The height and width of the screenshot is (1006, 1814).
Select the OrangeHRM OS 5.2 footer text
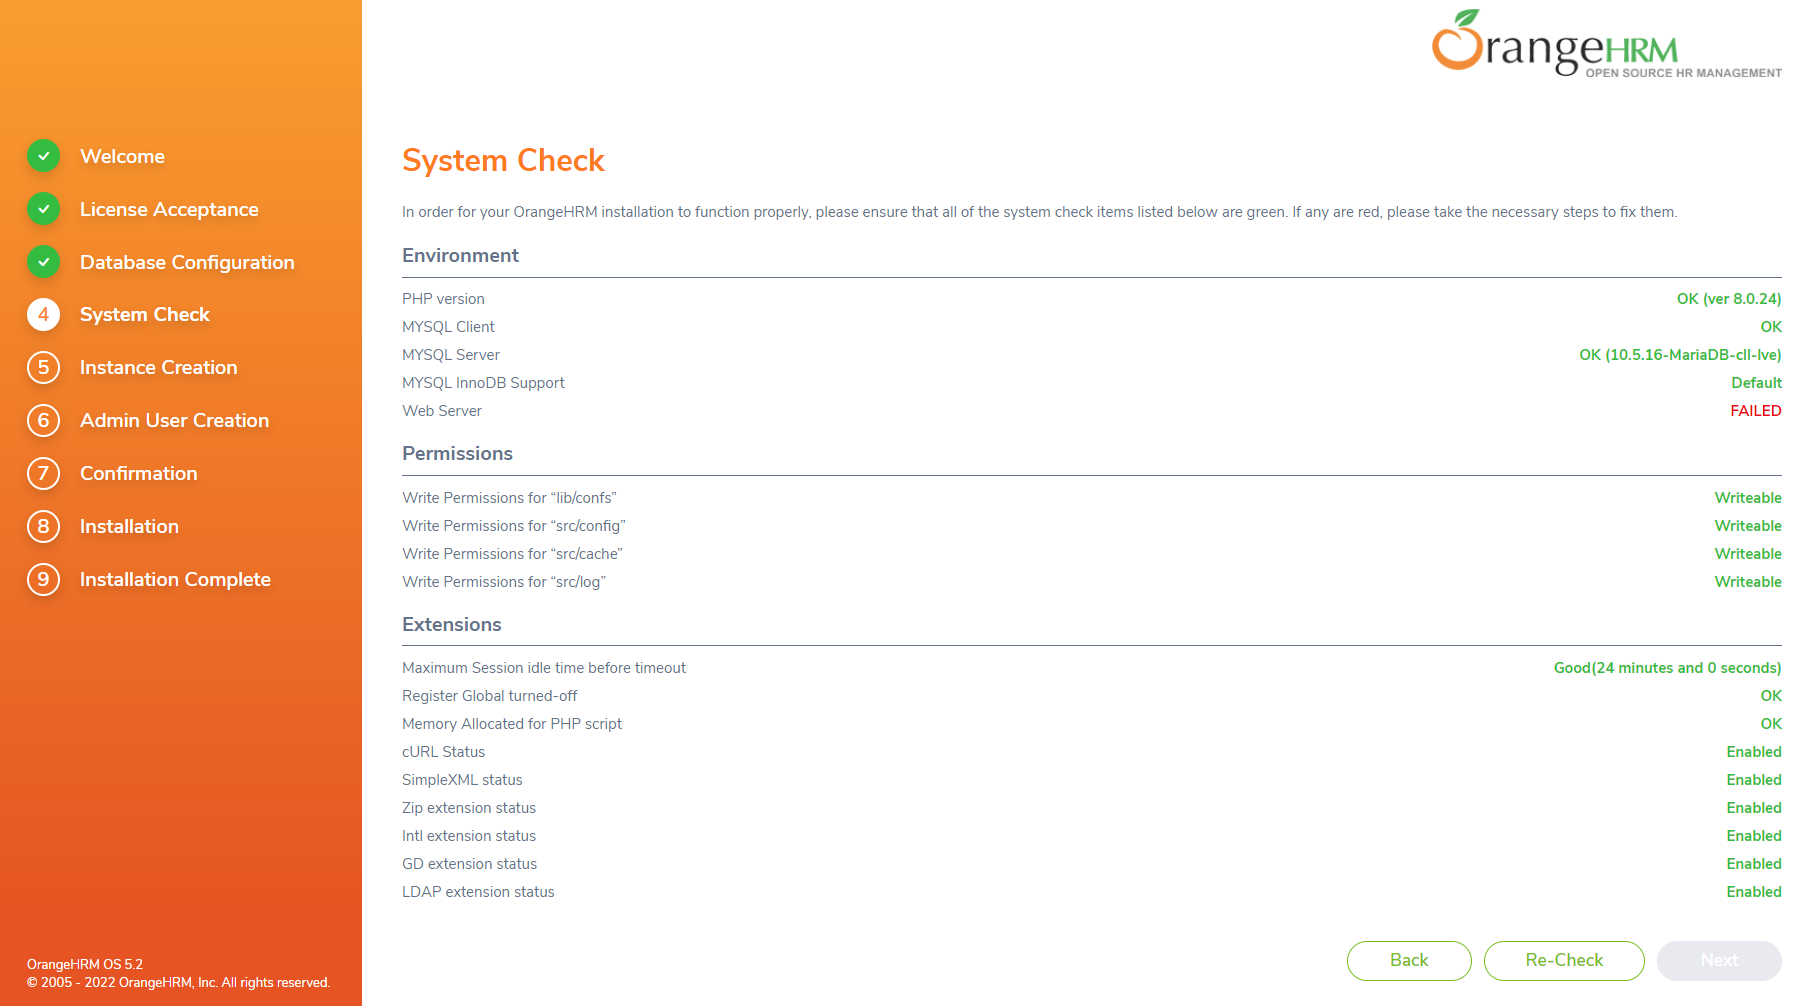click(x=84, y=964)
